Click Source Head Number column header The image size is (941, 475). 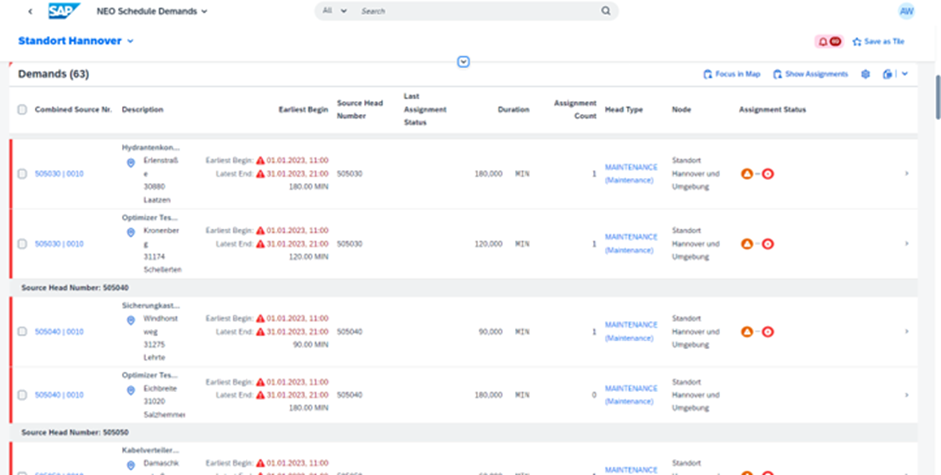pyautogui.click(x=359, y=109)
